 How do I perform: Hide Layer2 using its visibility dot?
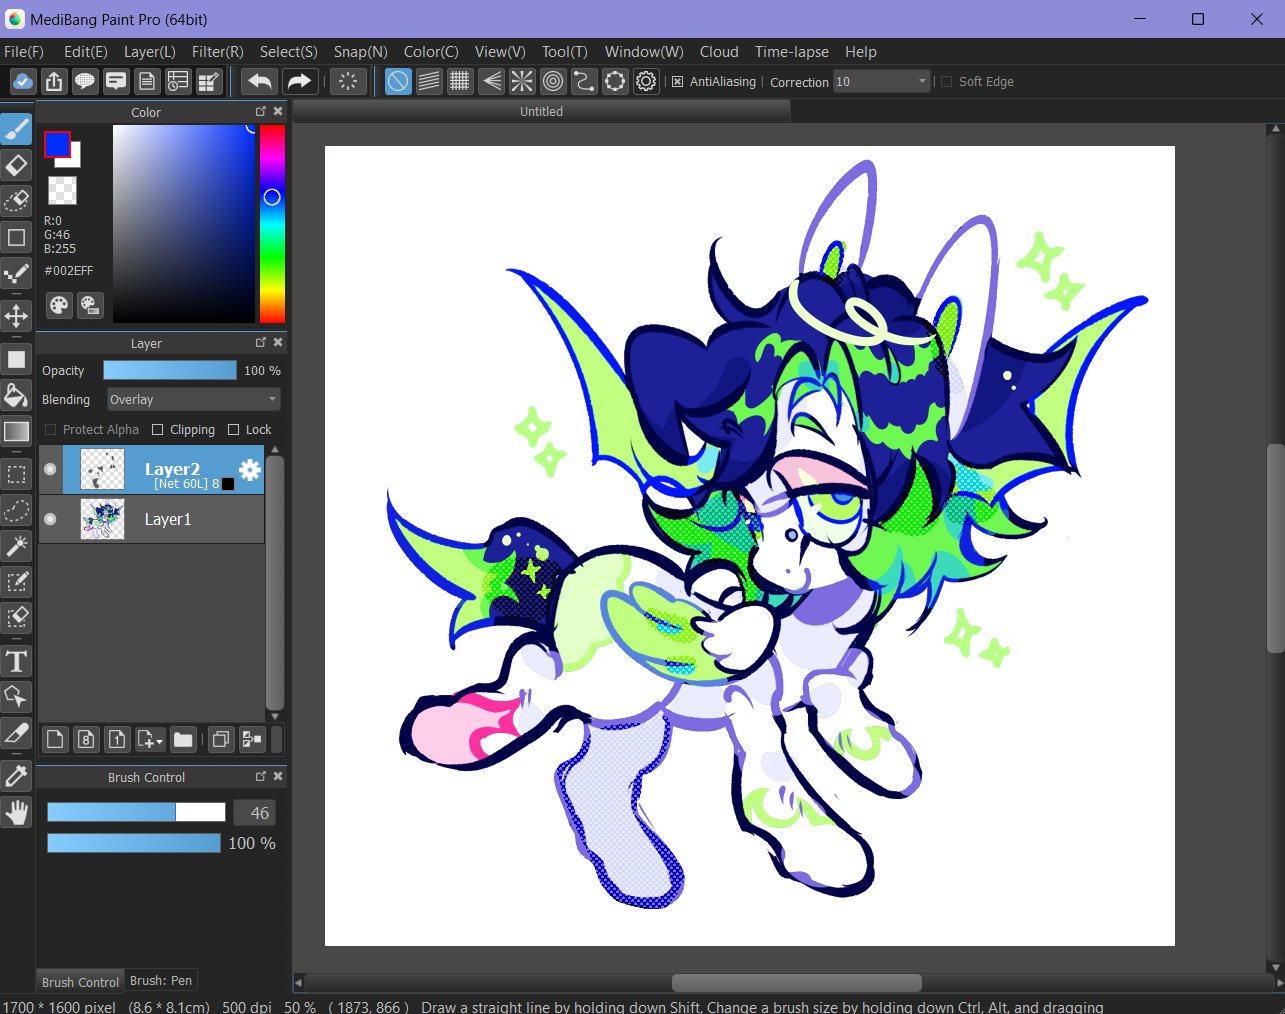pyautogui.click(x=50, y=469)
